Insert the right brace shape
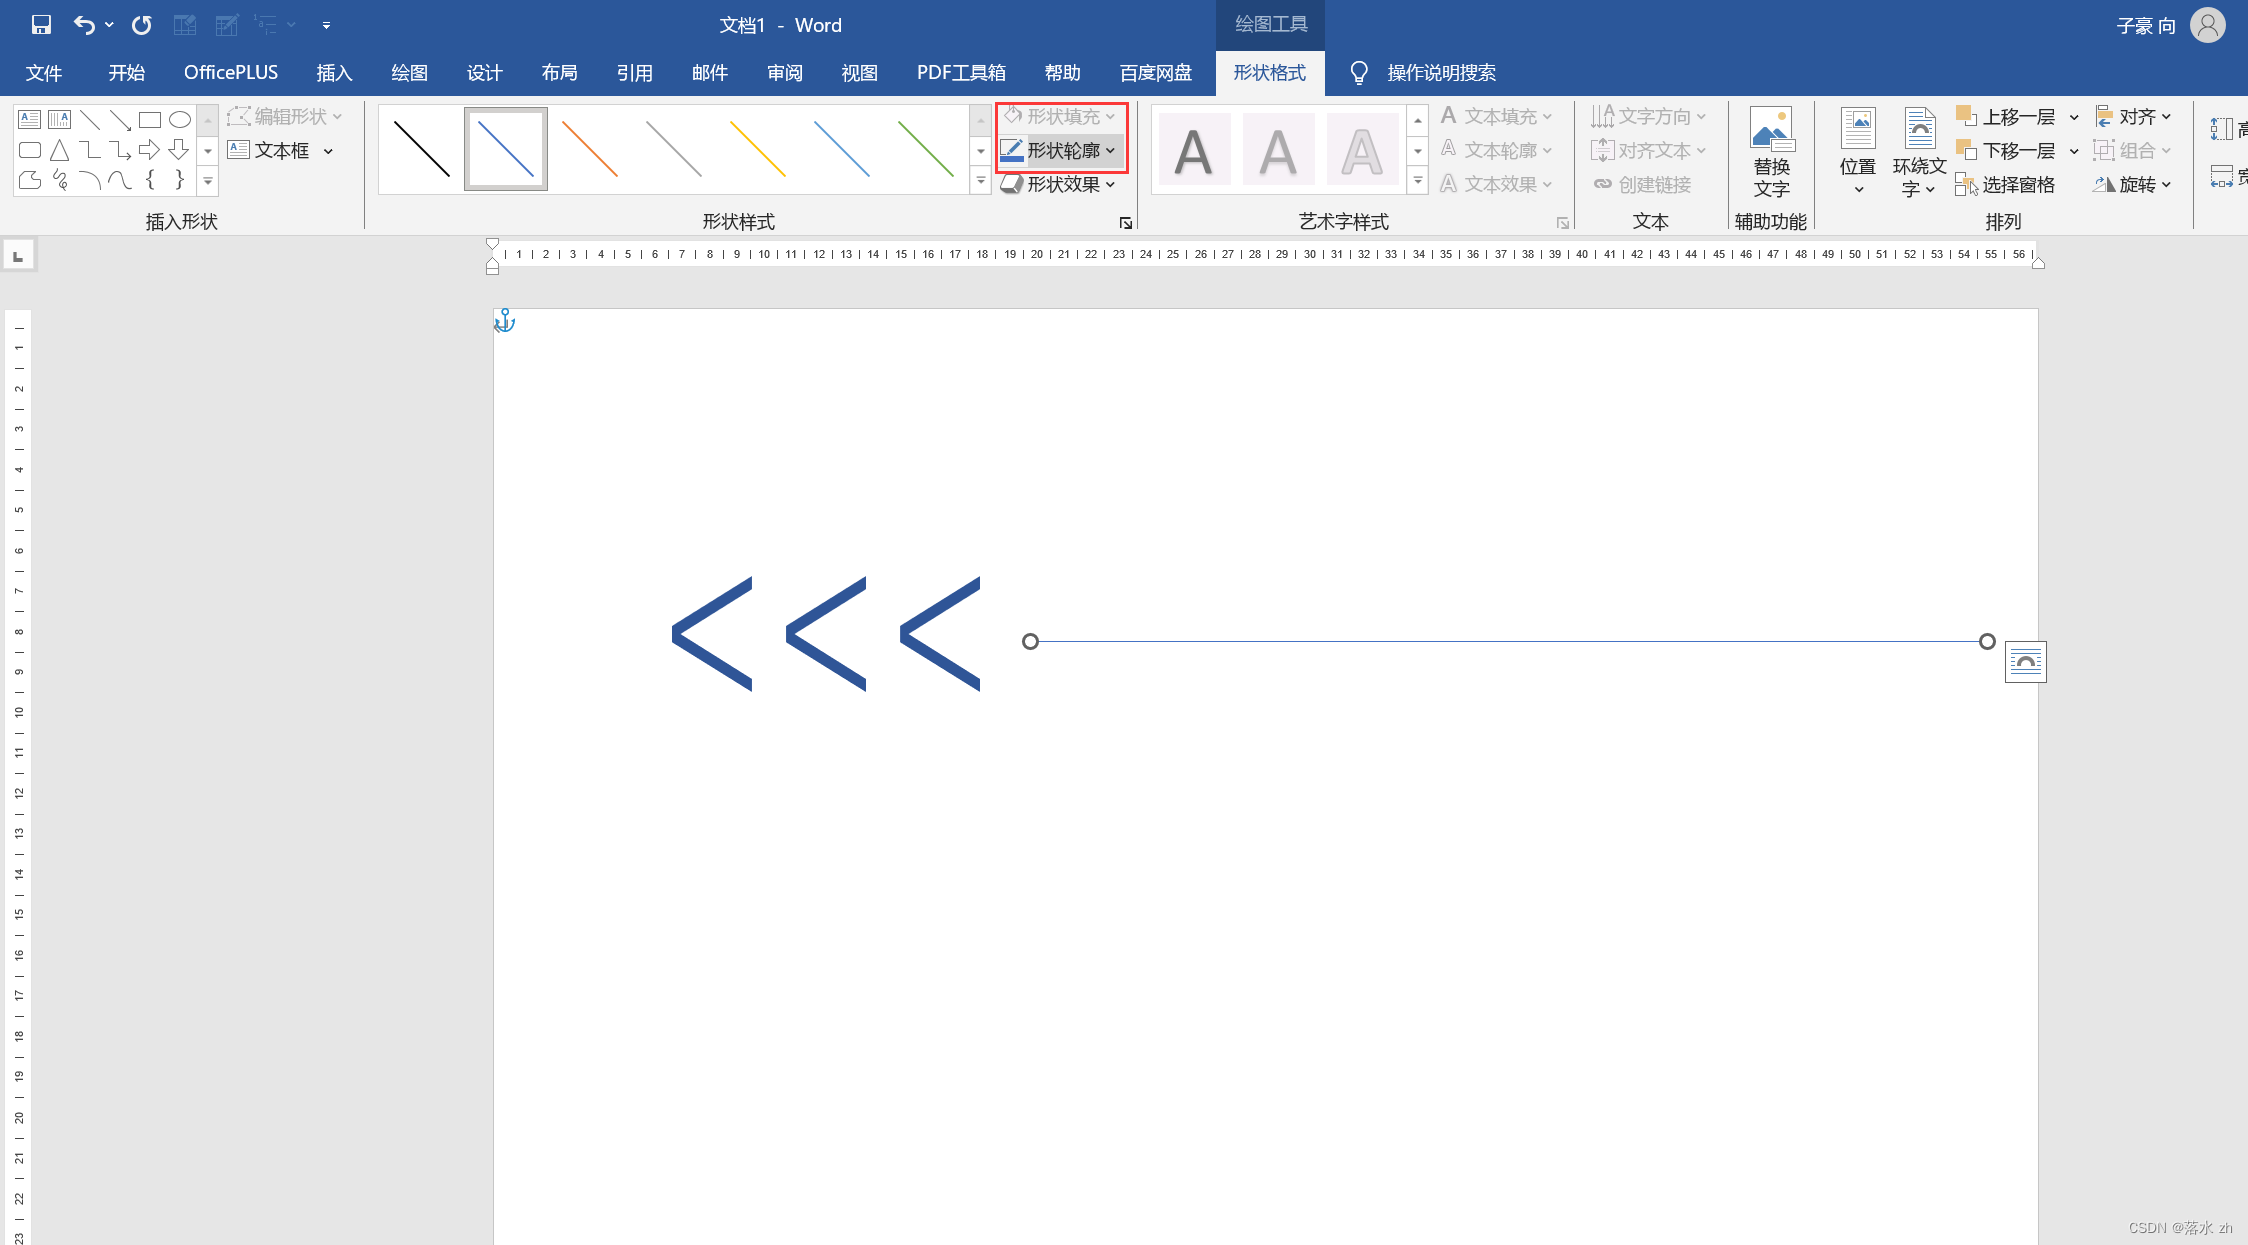Image resolution: width=2248 pixels, height=1245 pixels. coord(180,180)
